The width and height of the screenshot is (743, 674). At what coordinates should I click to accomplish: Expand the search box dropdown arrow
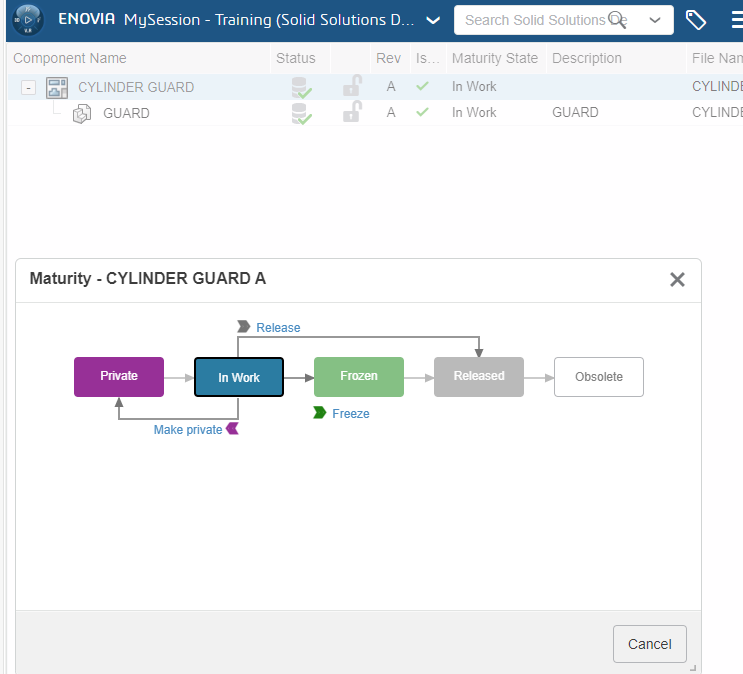pyautogui.click(x=654, y=20)
